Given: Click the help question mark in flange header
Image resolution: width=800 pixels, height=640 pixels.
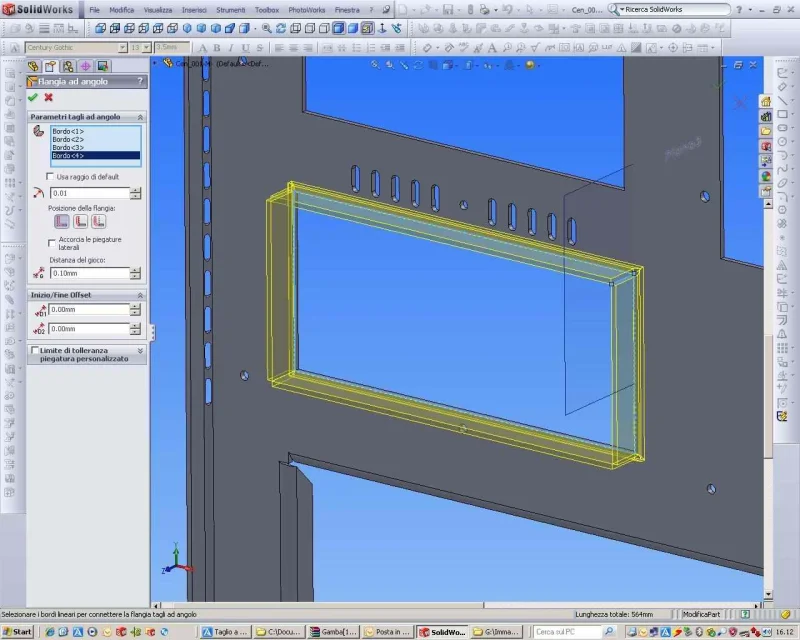Looking at the screenshot, I should [139, 81].
